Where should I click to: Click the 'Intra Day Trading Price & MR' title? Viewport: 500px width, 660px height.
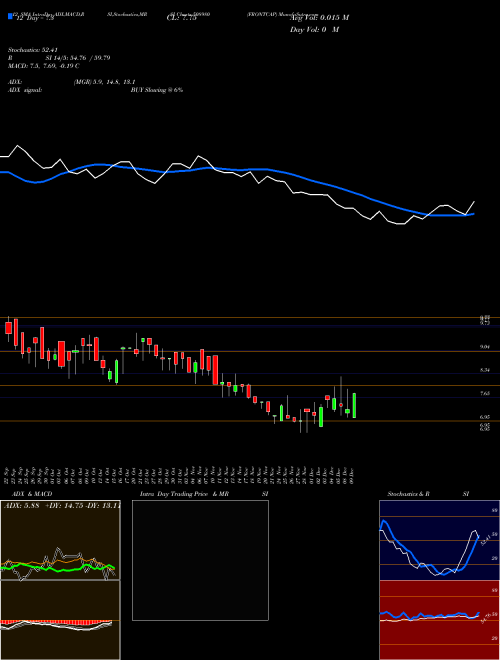point(185,494)
